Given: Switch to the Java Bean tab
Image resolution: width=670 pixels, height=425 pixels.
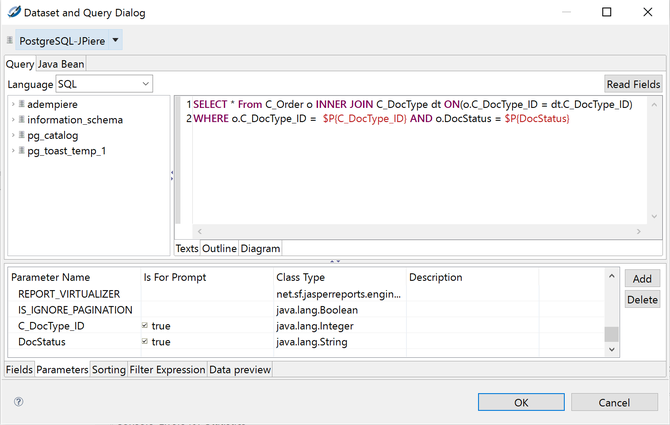Looking at the screenshot, I should pos(61,64).
